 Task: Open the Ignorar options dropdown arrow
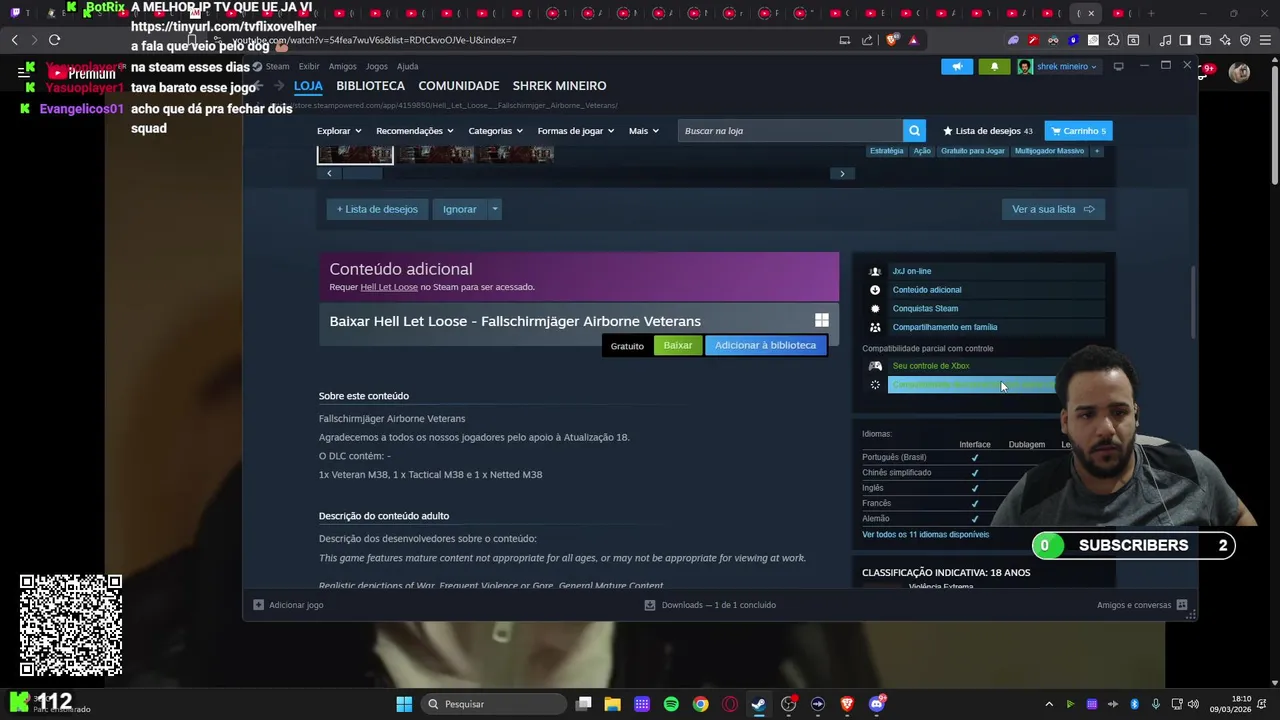pyautogui.click(x=494, y=209)
